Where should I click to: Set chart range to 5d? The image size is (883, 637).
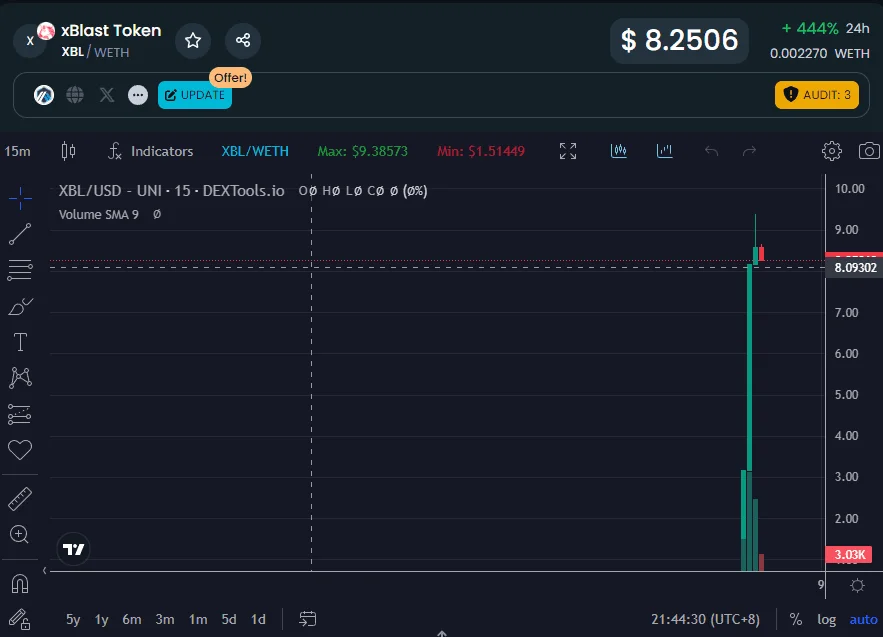coord(229,620)
